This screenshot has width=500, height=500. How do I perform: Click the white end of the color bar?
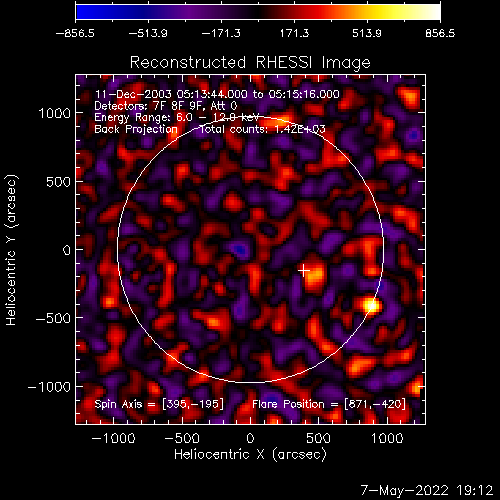434,12
